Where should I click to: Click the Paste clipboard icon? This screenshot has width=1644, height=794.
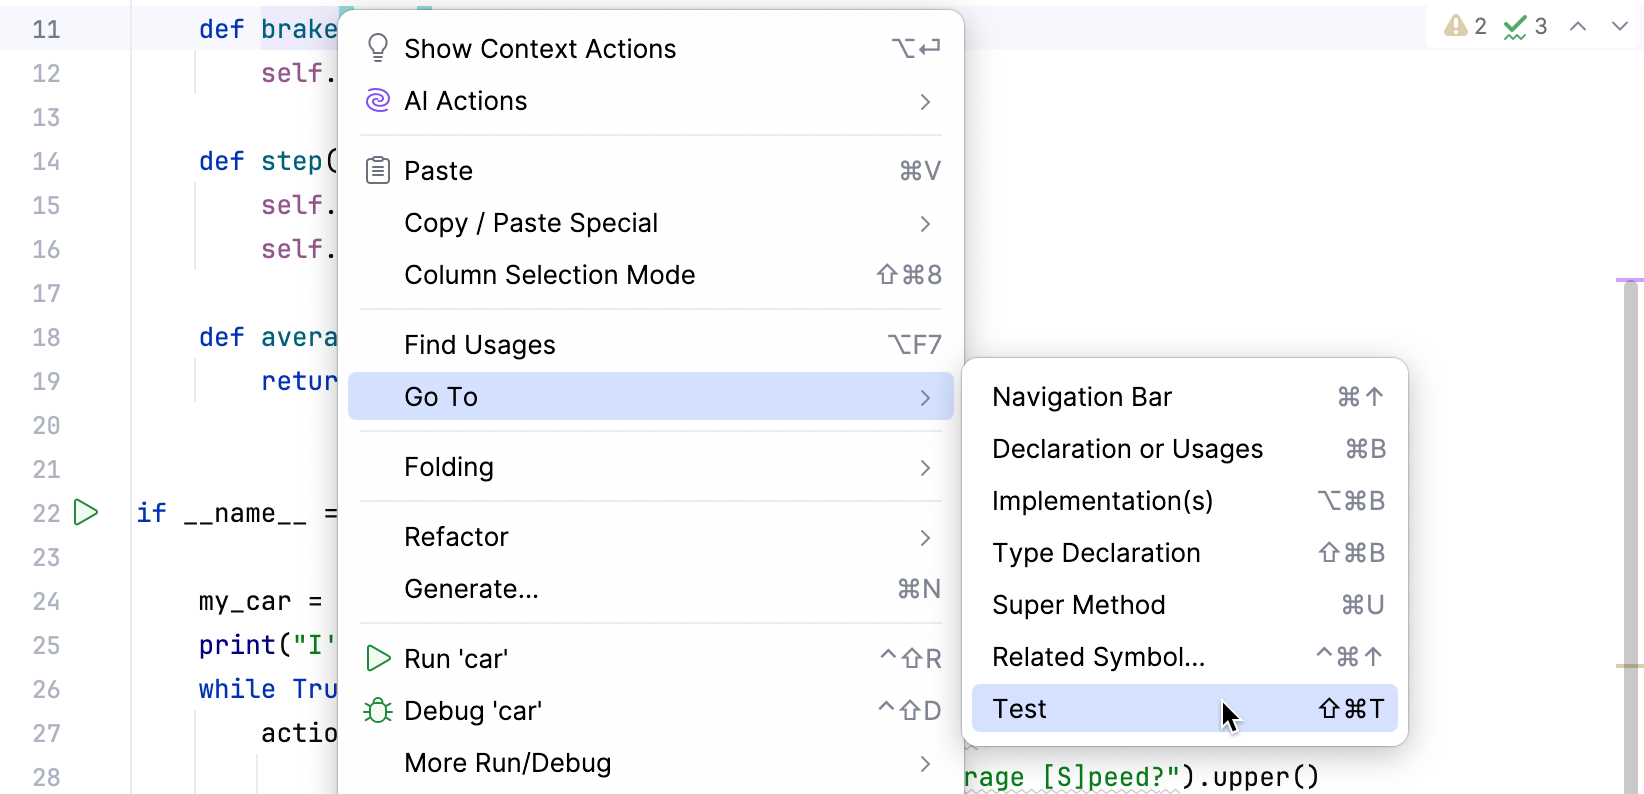378,171
